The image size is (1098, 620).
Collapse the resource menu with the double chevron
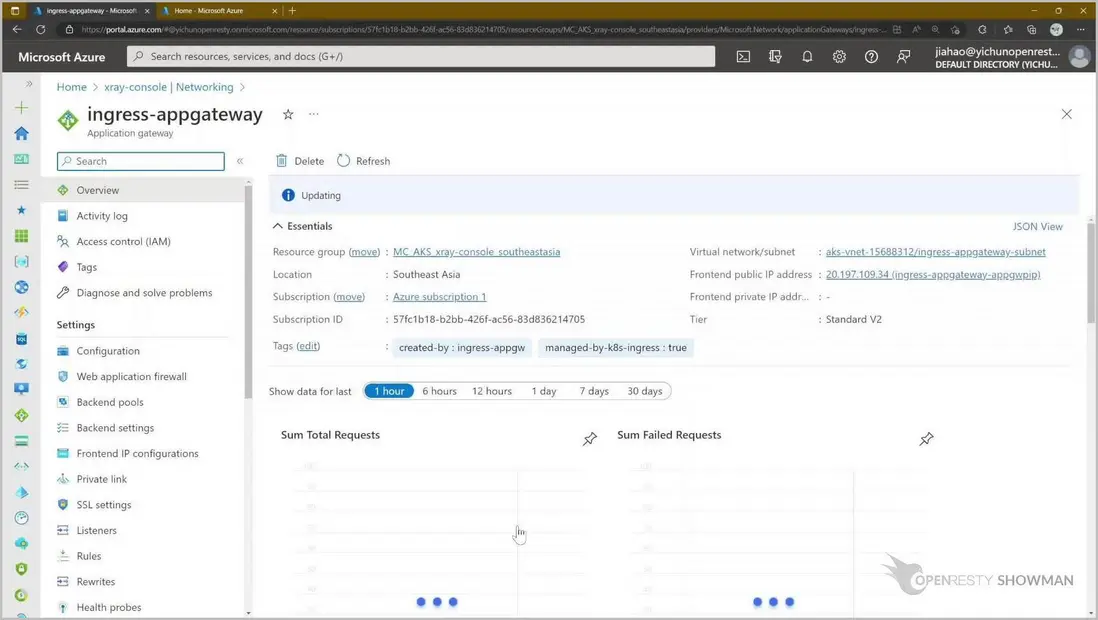pyautogui.click(x=239, y=161)
